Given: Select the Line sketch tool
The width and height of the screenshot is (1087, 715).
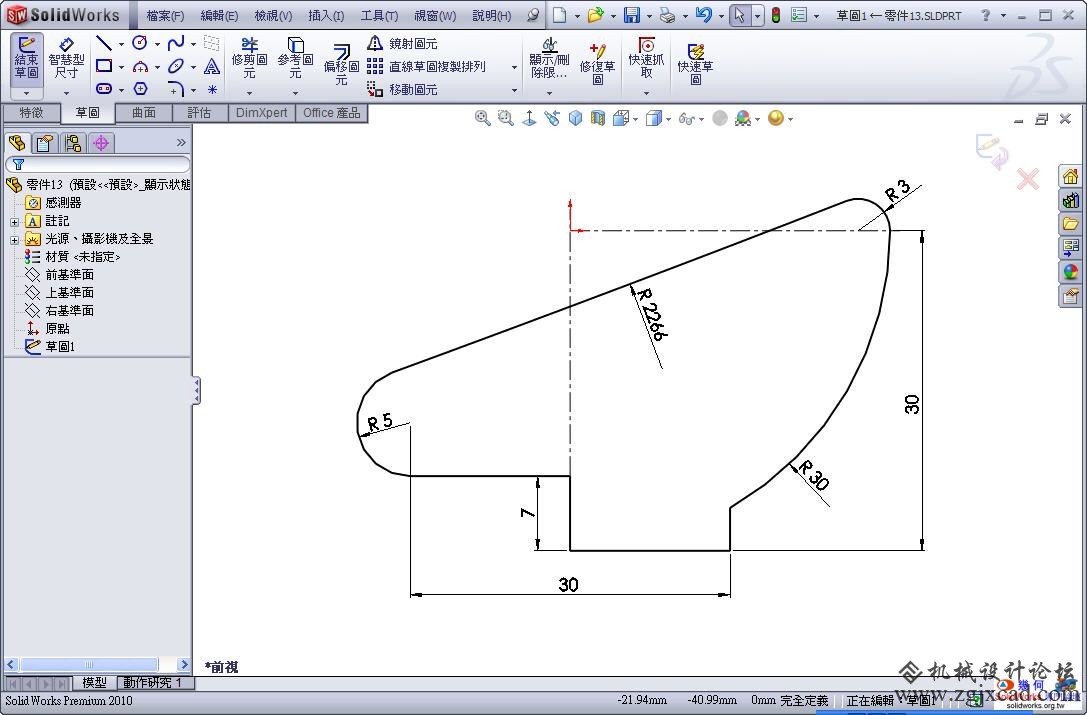Looking at the screenshot, I should click(x=104, y=44).
